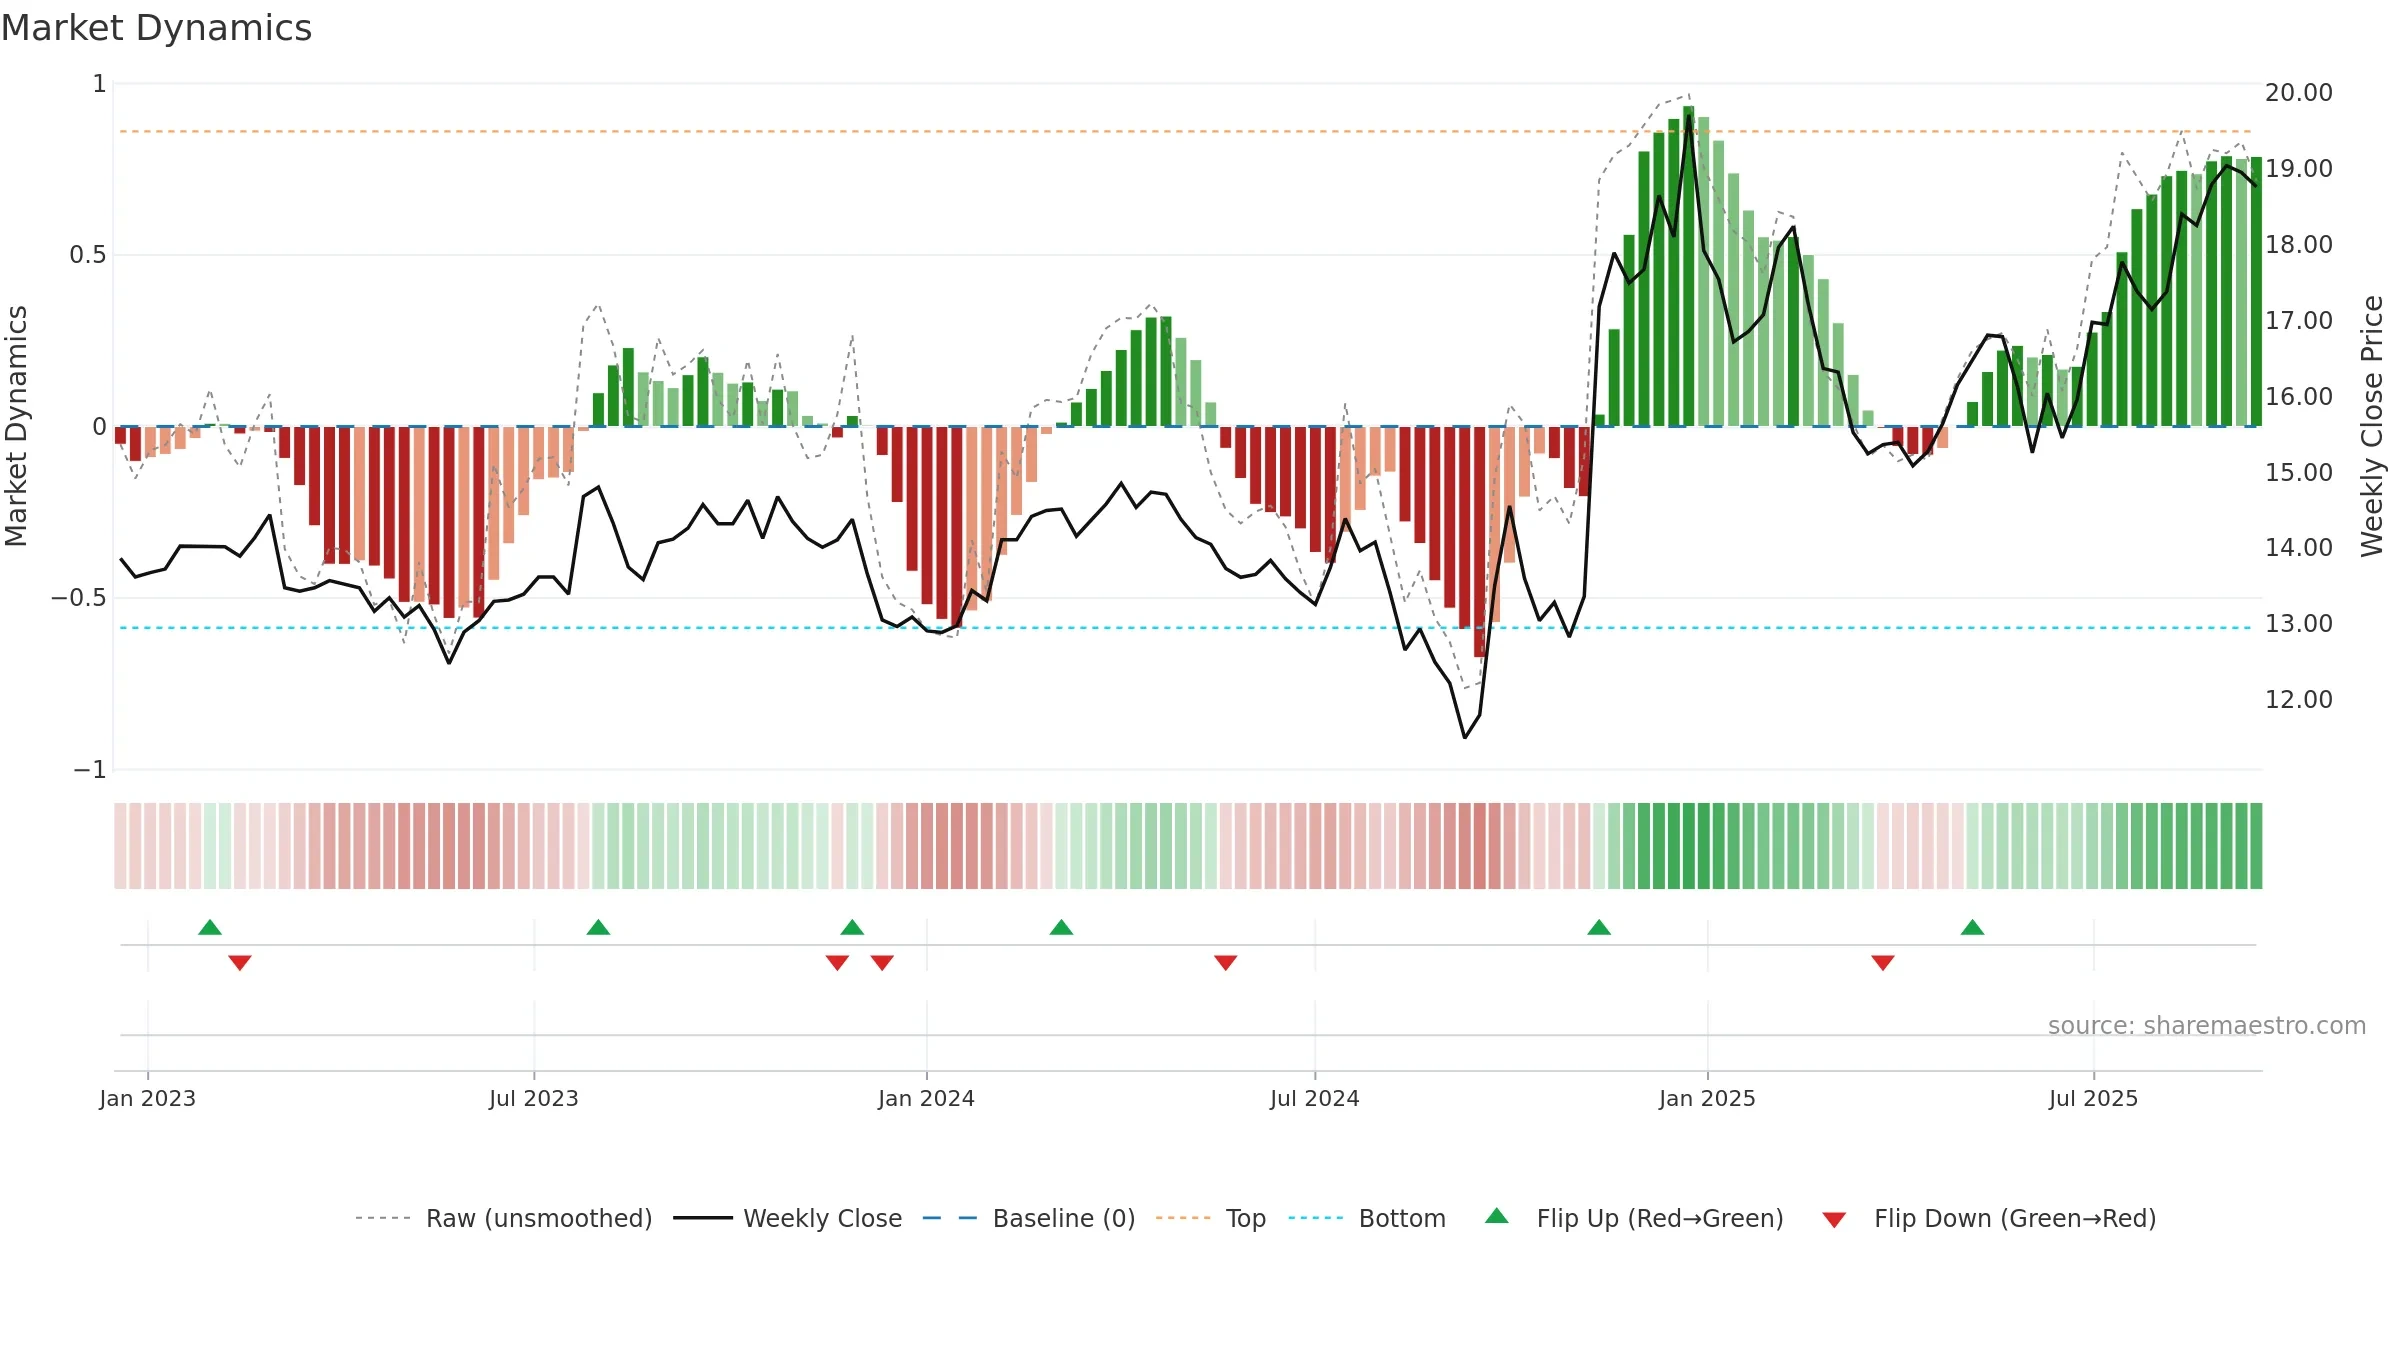Viewport: 2400px width, 1350px height.
Task: Toggle the Raw (unsmoothed) legend entry
Action: pyautogui.click(x=503, y=1218)
